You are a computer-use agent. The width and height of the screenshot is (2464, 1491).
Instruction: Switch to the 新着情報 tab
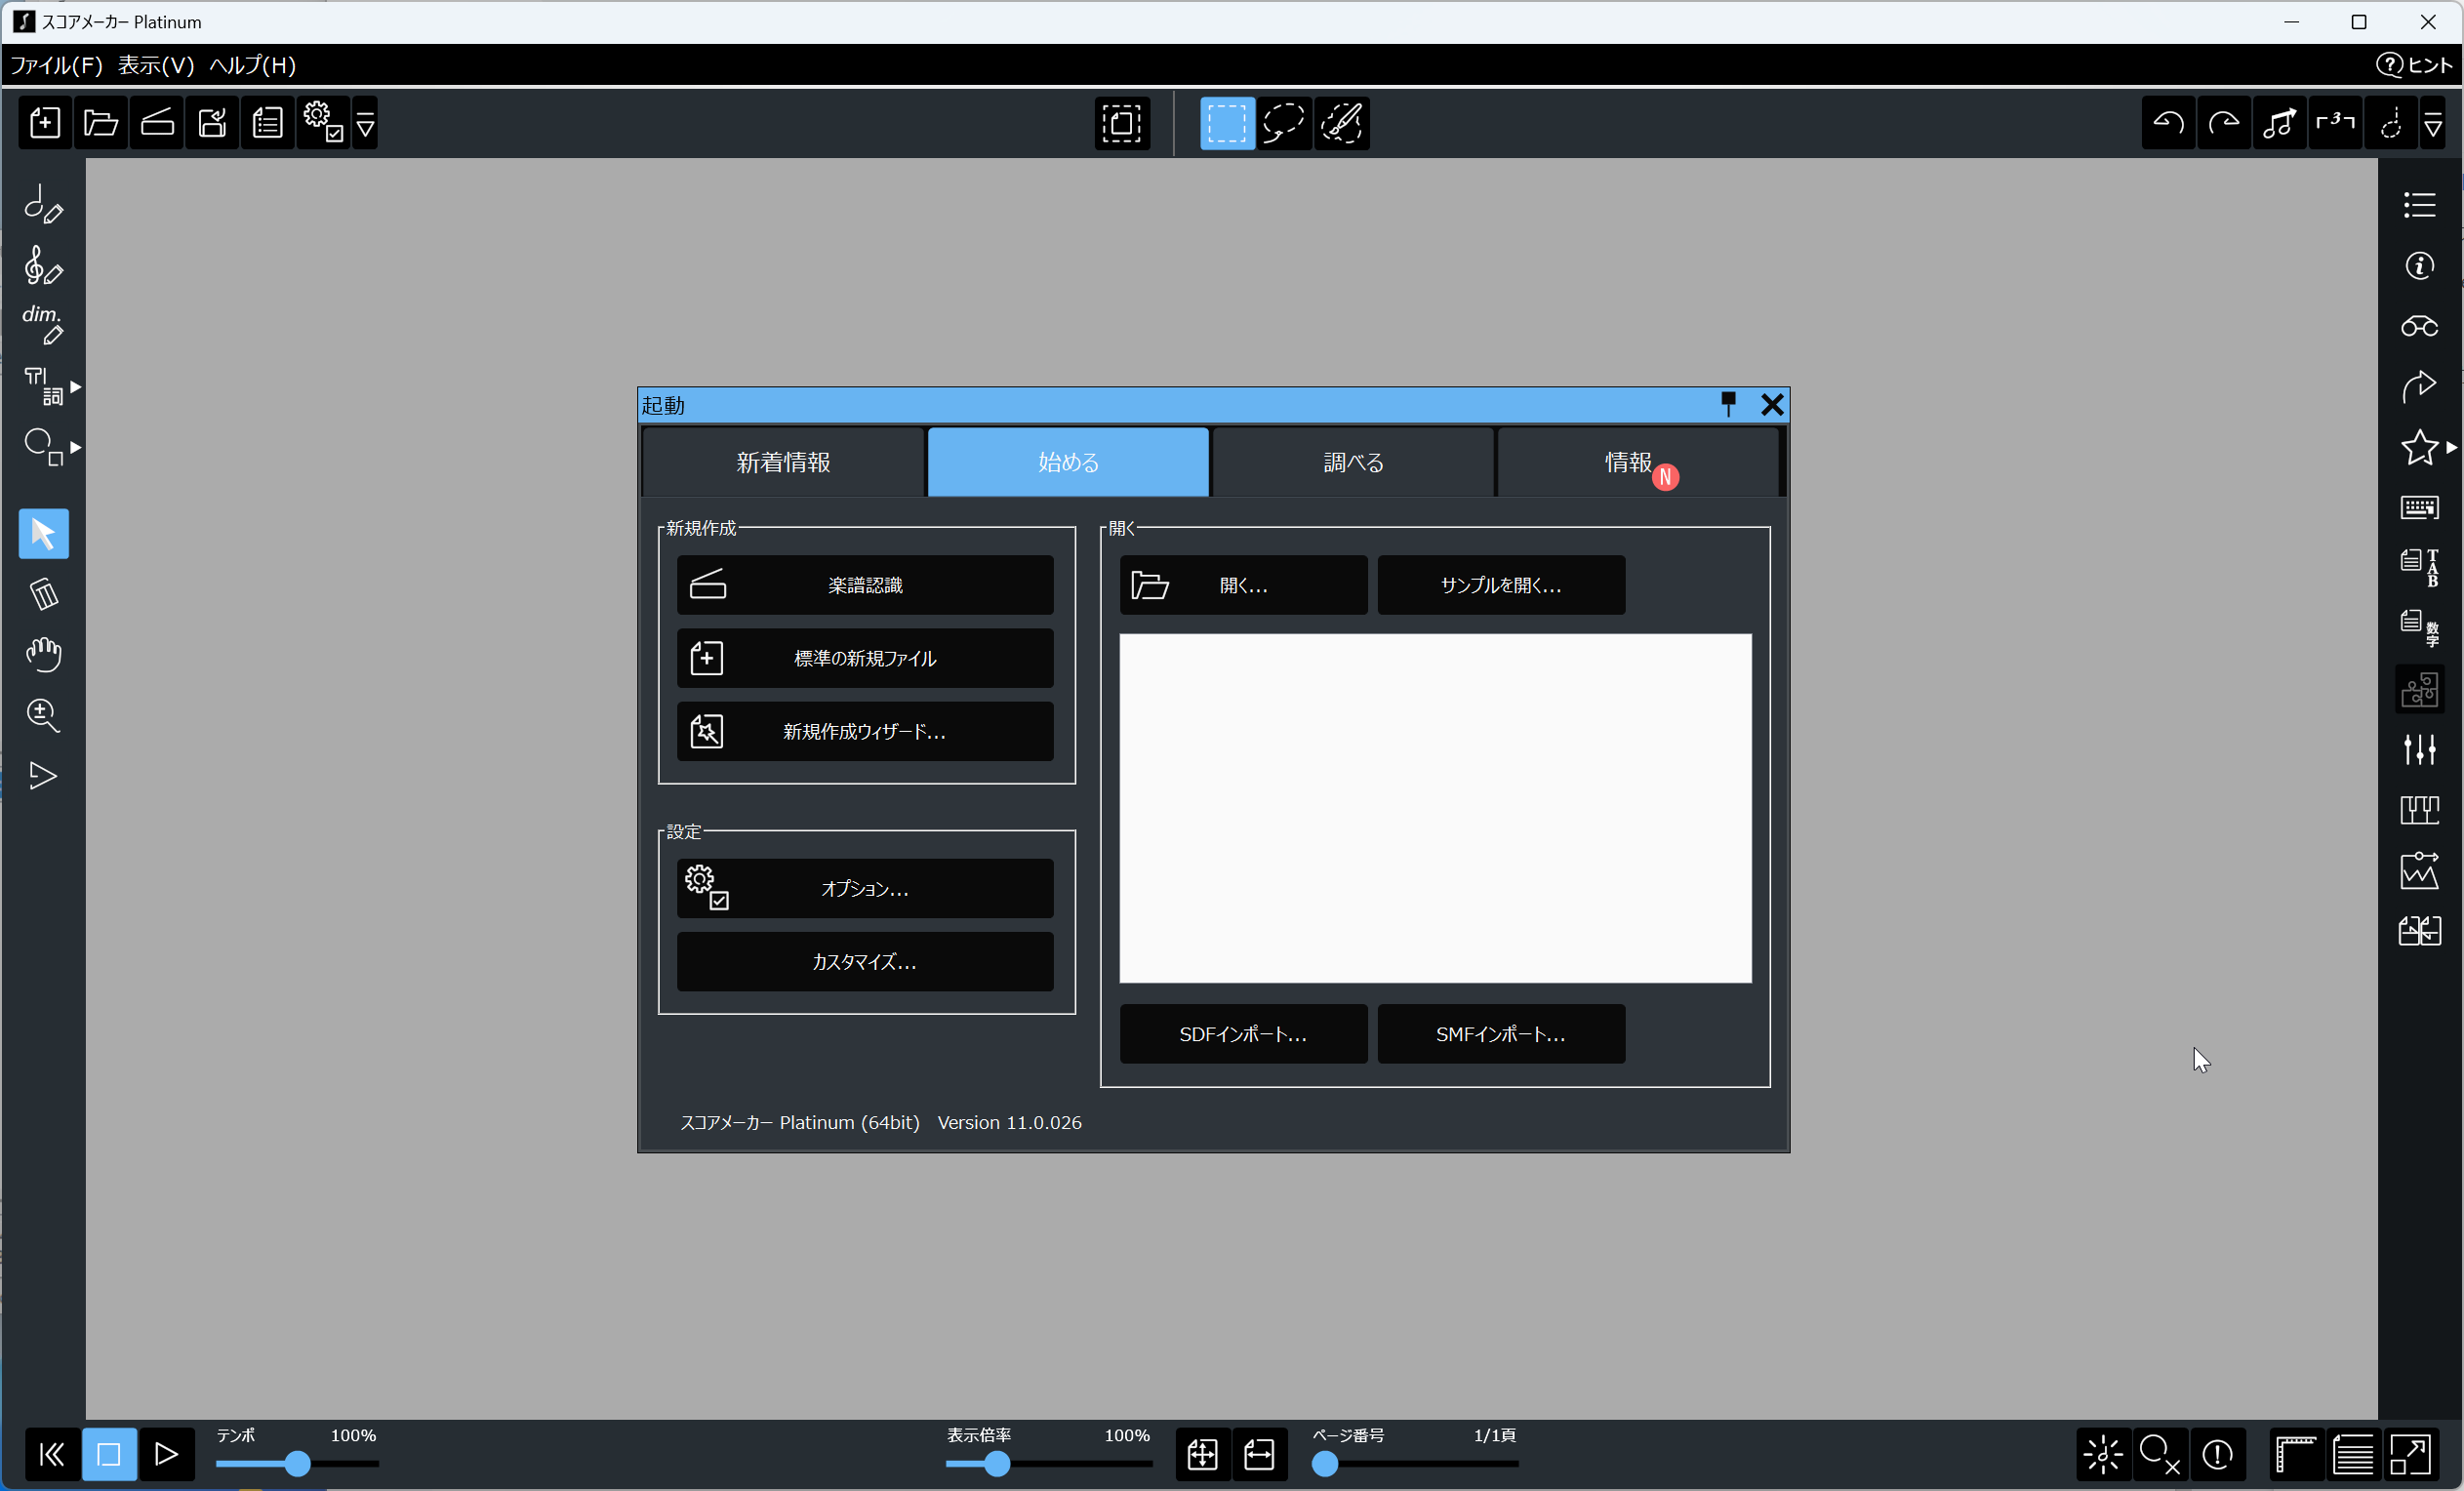pyautogui.click(x=783, y=462)
